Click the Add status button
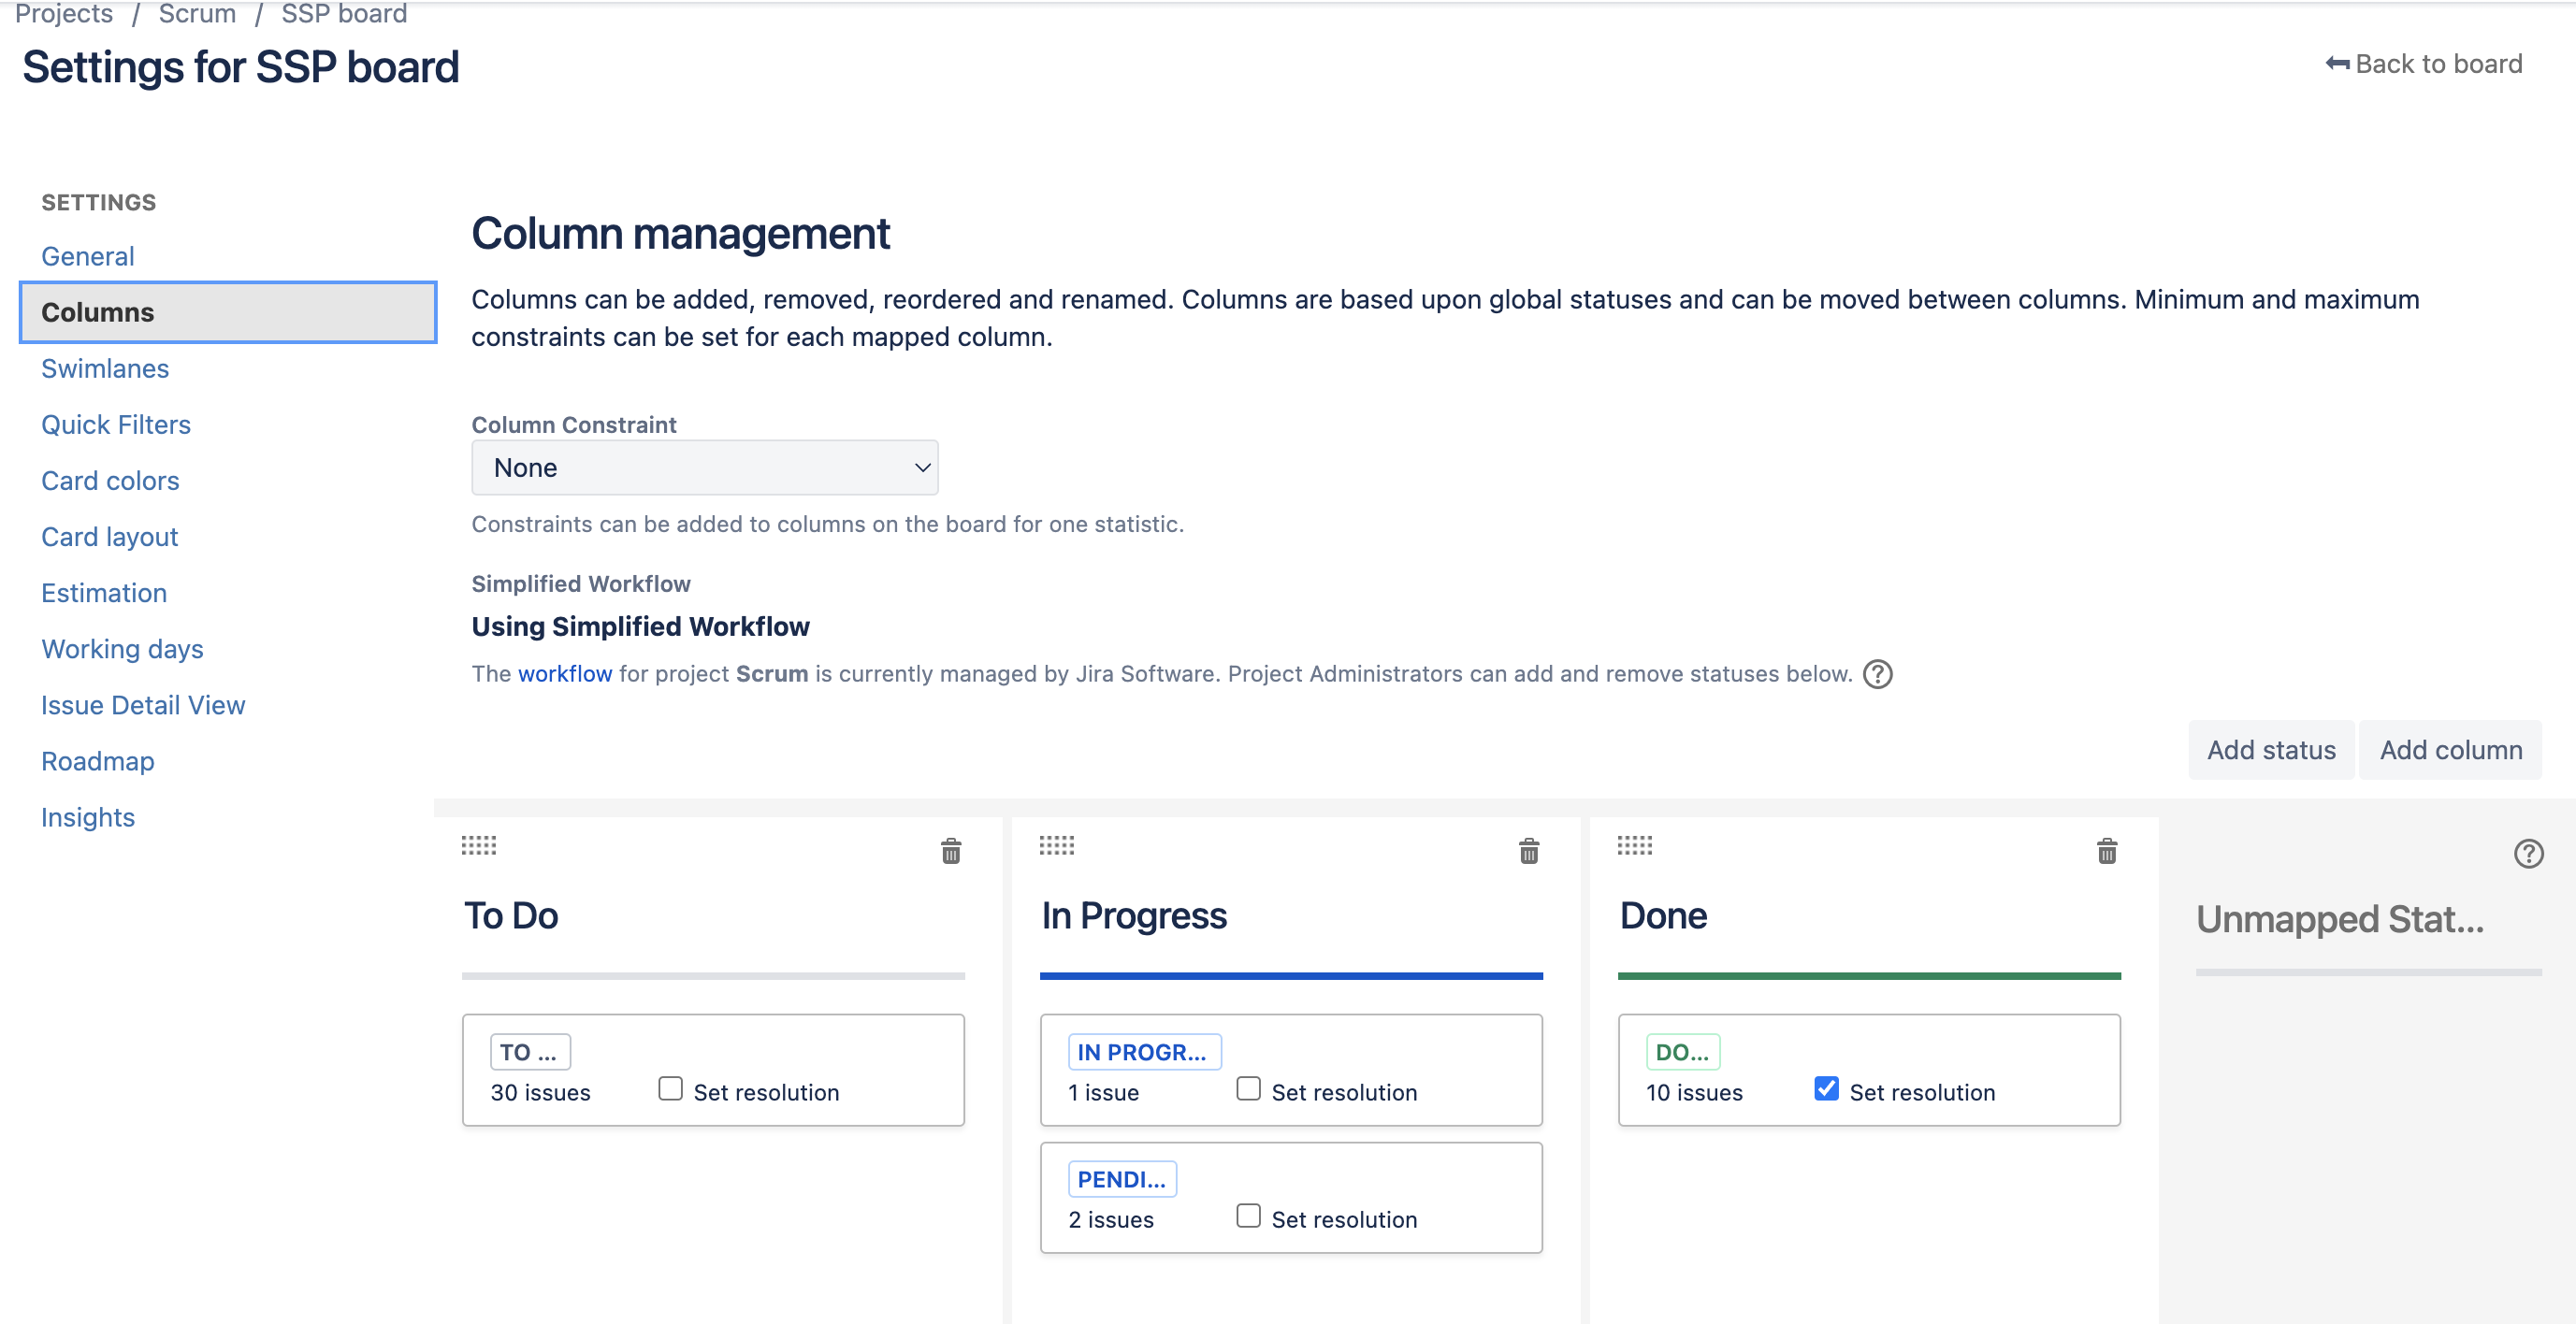The width and height of the screenshot is (2576, 1324). (2270, 750)
